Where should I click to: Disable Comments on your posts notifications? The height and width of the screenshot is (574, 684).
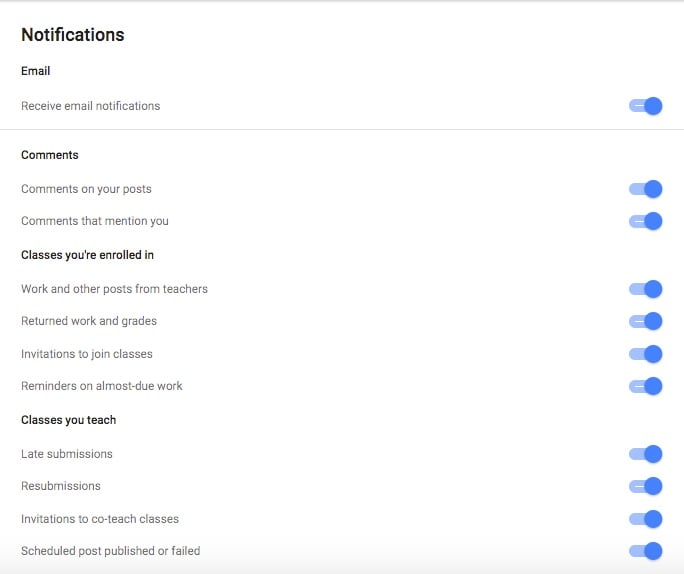click(646, 189)
